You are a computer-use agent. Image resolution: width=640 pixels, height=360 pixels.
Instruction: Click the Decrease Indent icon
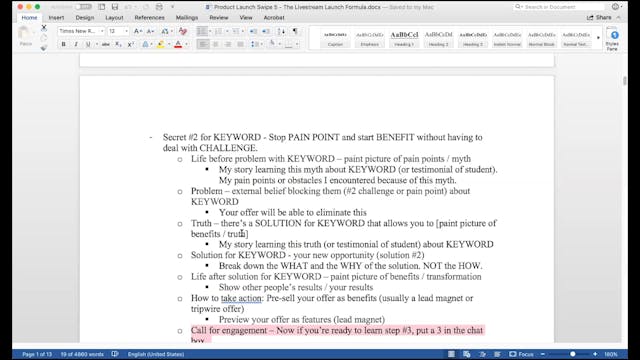pos(253,31)
